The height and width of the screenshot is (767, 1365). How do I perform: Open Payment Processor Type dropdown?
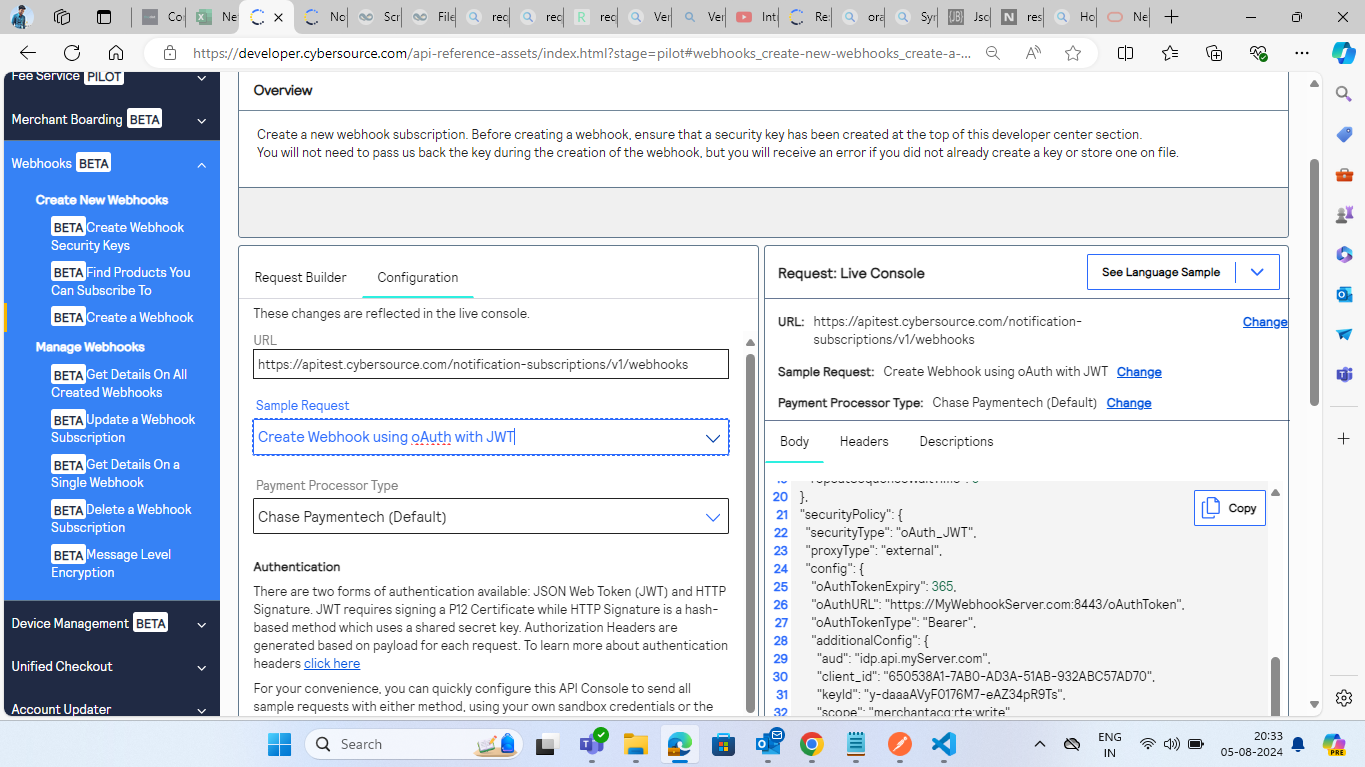click(490, 517)
